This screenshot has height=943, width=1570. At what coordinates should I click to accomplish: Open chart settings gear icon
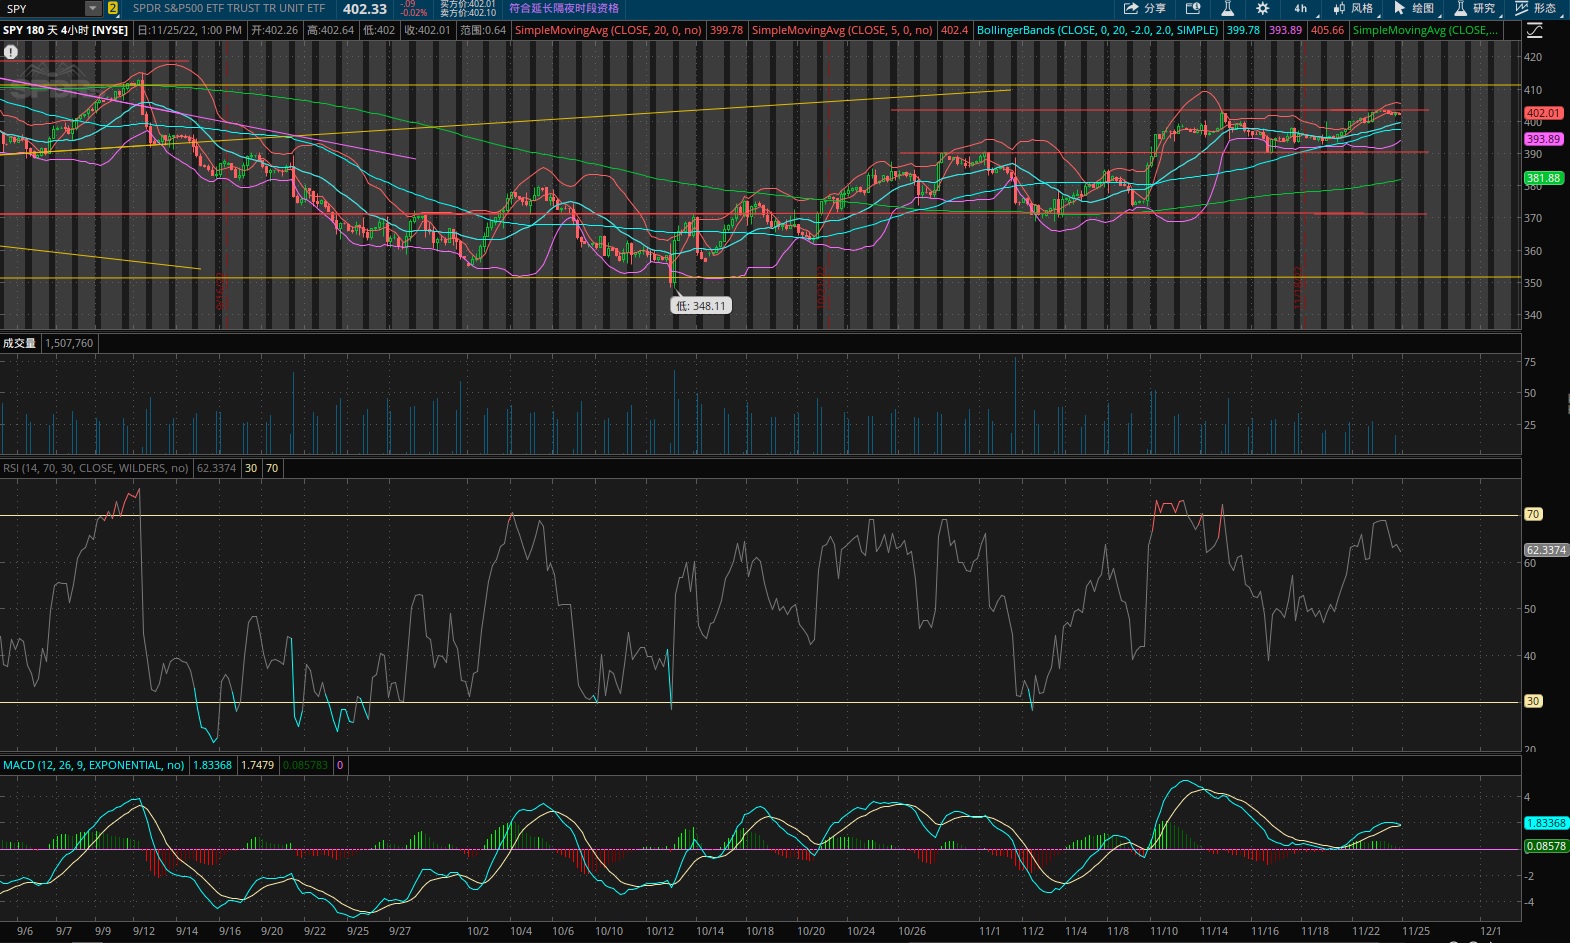[1262, 8]
